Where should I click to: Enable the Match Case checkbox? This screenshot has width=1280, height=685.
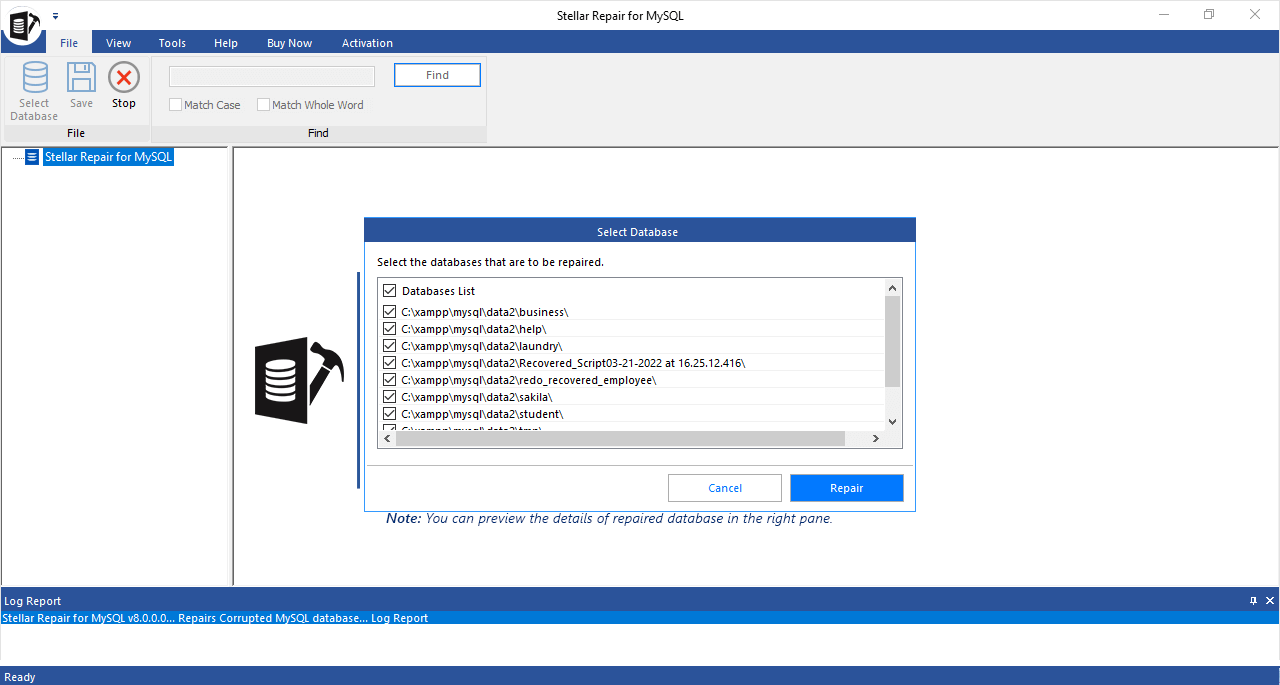pos(176,105)
